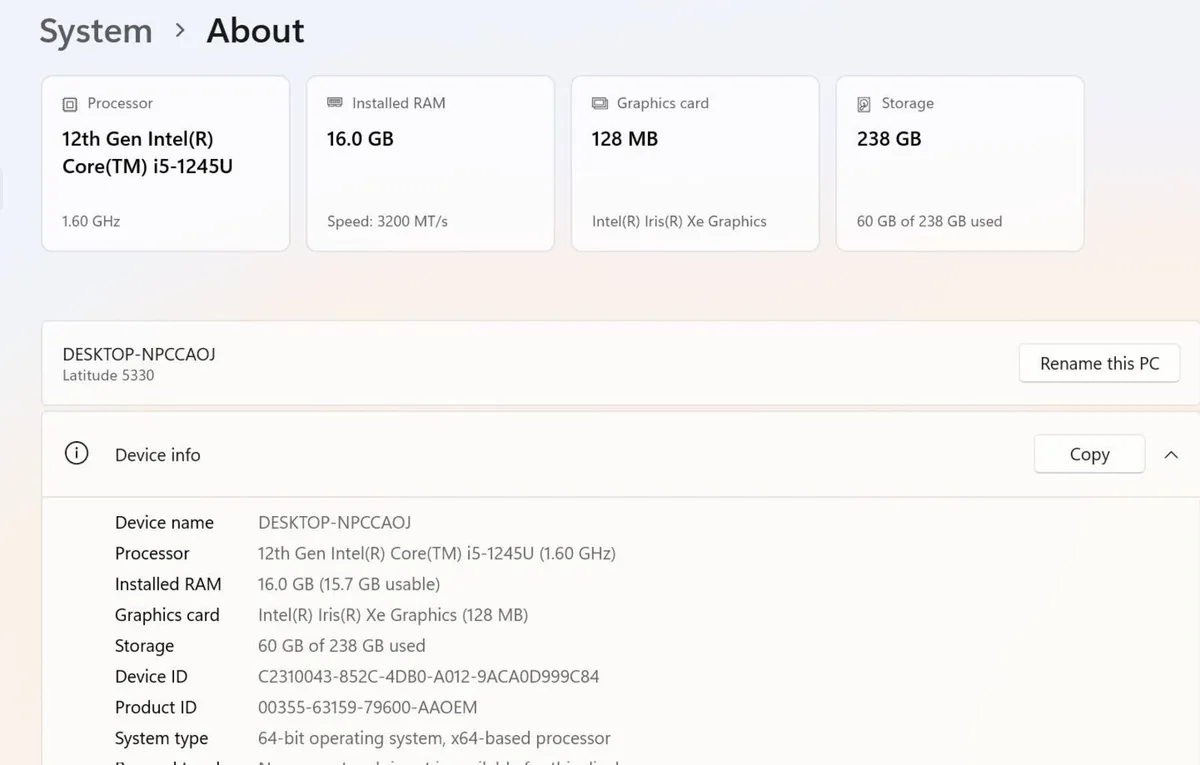Click the System type value text

[x=434, y=738]
